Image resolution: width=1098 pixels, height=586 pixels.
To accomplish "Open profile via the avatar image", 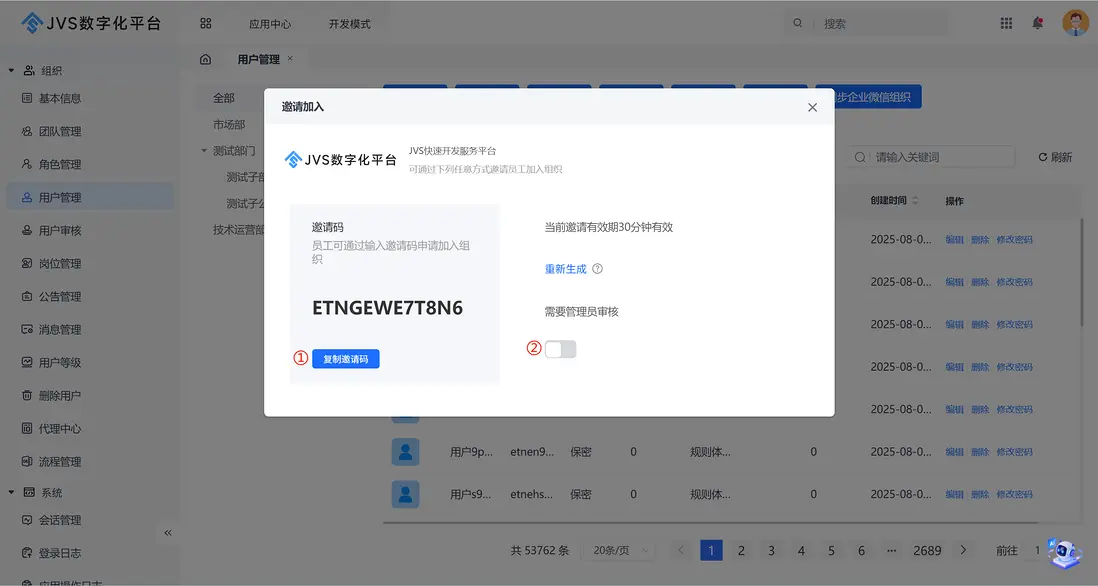I will 1074,21.
